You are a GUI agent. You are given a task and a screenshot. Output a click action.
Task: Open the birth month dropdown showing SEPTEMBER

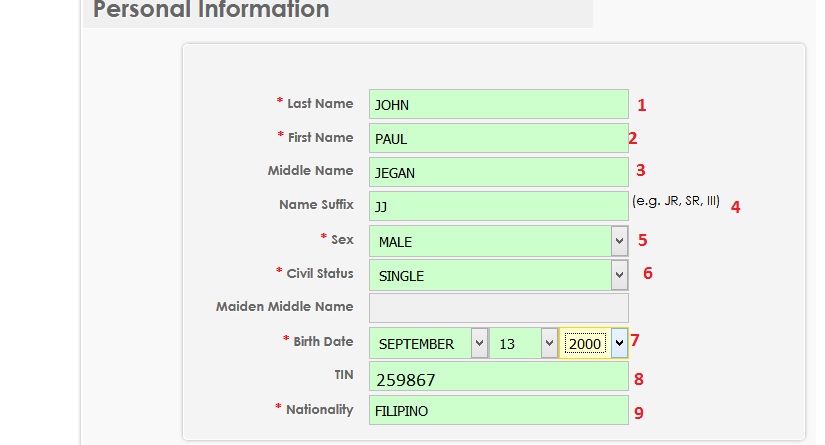click(429, 343)
